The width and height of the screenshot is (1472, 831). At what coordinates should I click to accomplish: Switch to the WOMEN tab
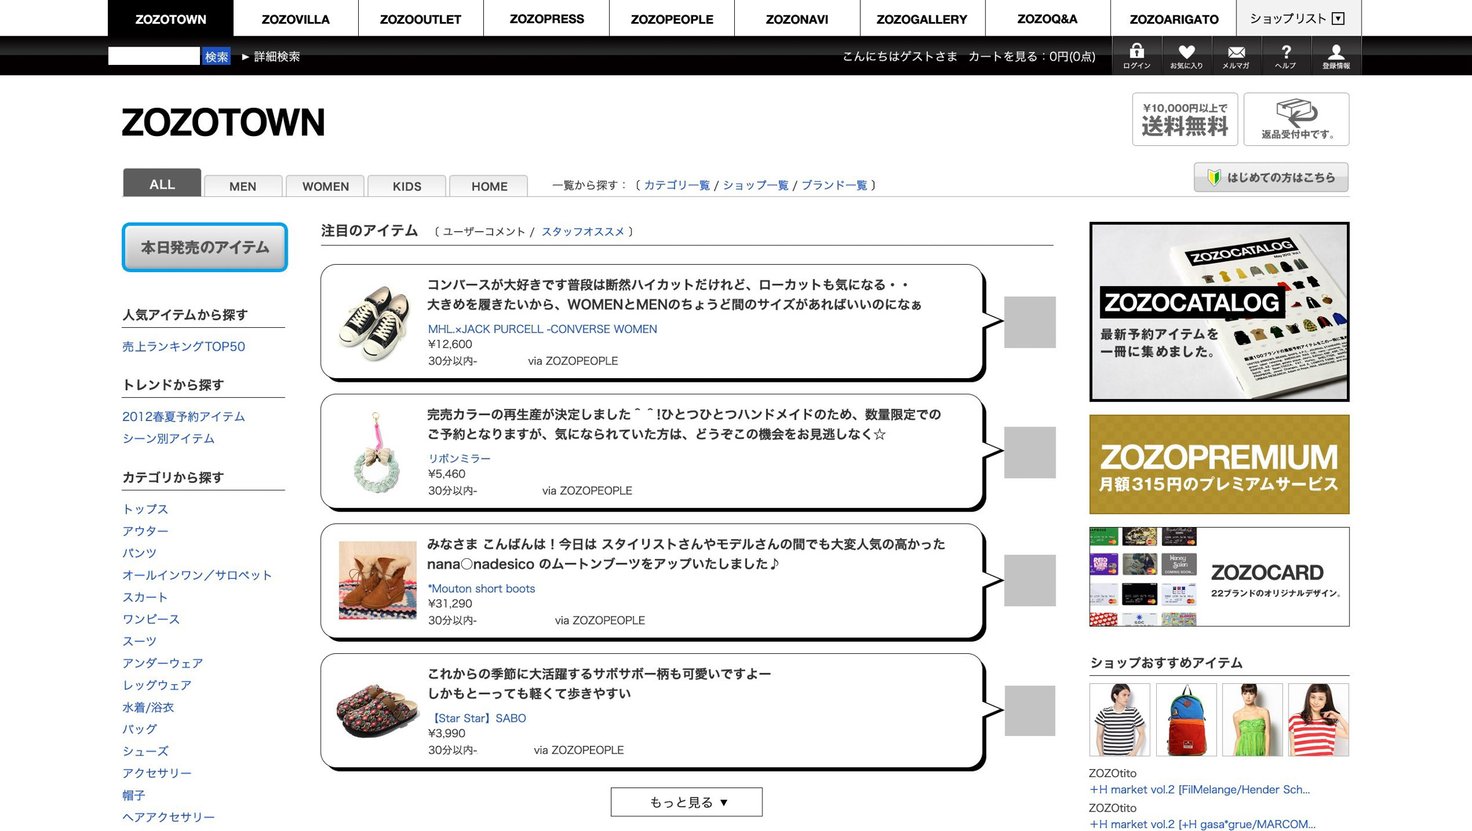pos(325,186)
